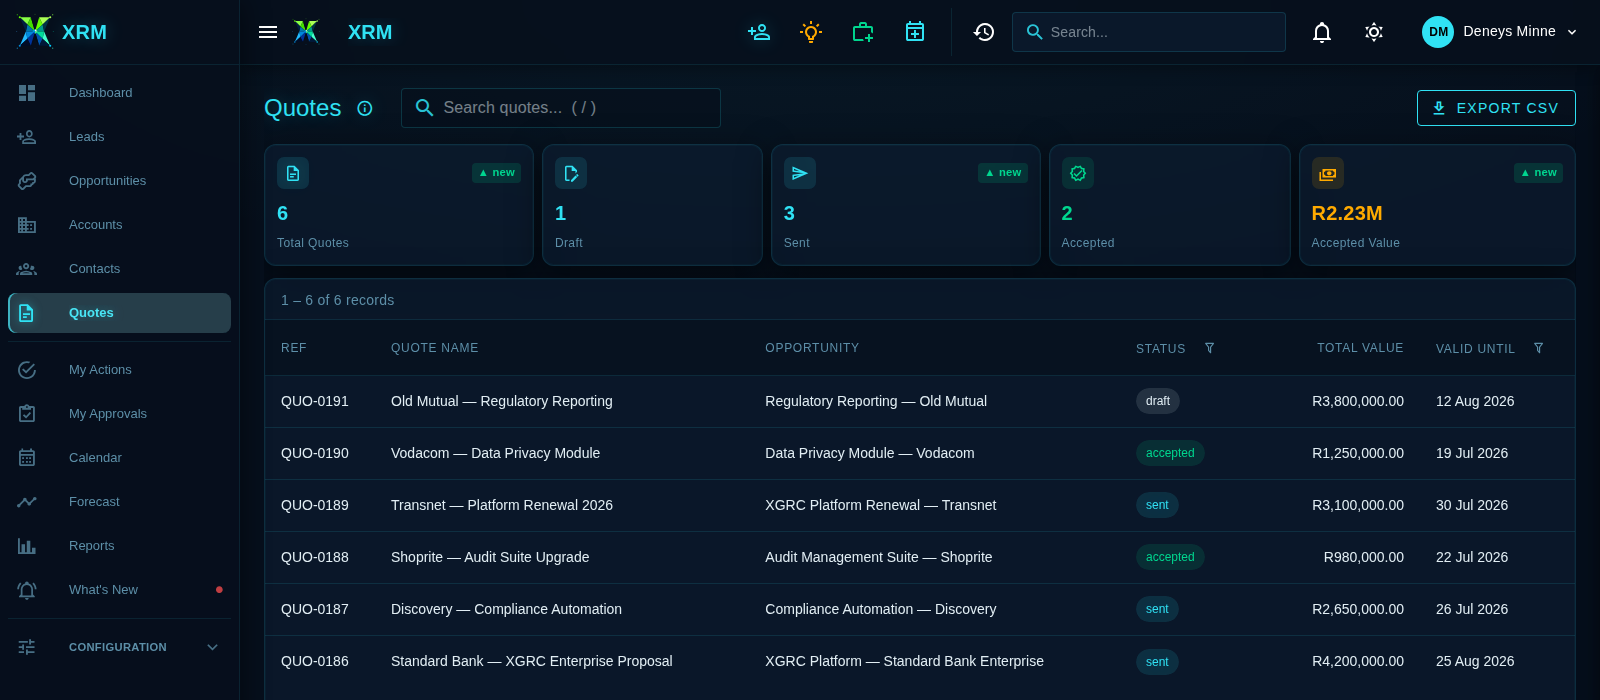Click the Search quotes input field
The image size is (1600, 700).
tap(561, 108)
